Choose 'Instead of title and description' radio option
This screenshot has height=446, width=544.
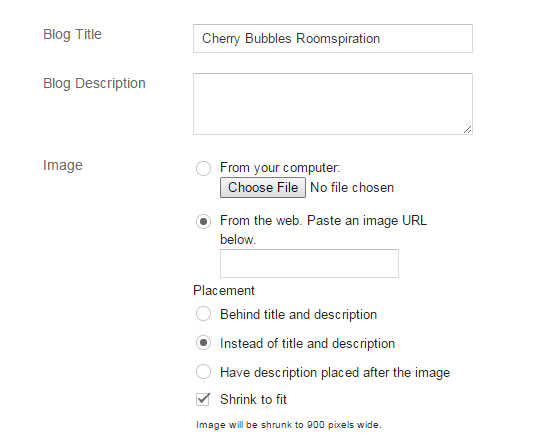203,343
